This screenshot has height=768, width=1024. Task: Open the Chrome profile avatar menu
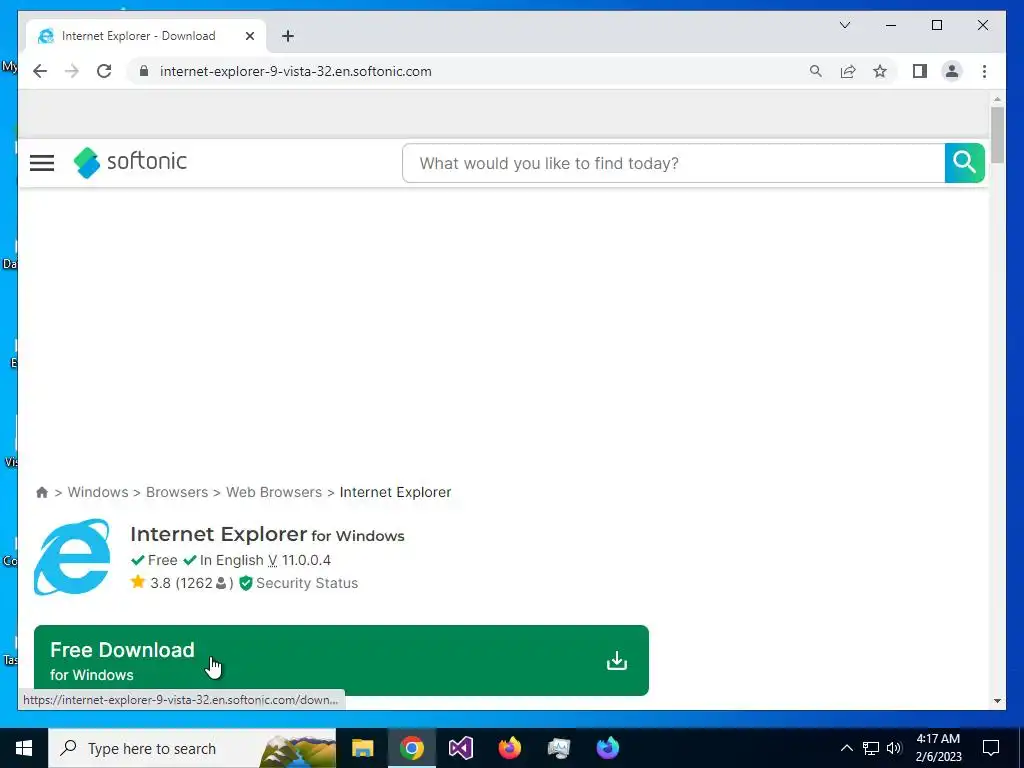(x=952, y=71)
